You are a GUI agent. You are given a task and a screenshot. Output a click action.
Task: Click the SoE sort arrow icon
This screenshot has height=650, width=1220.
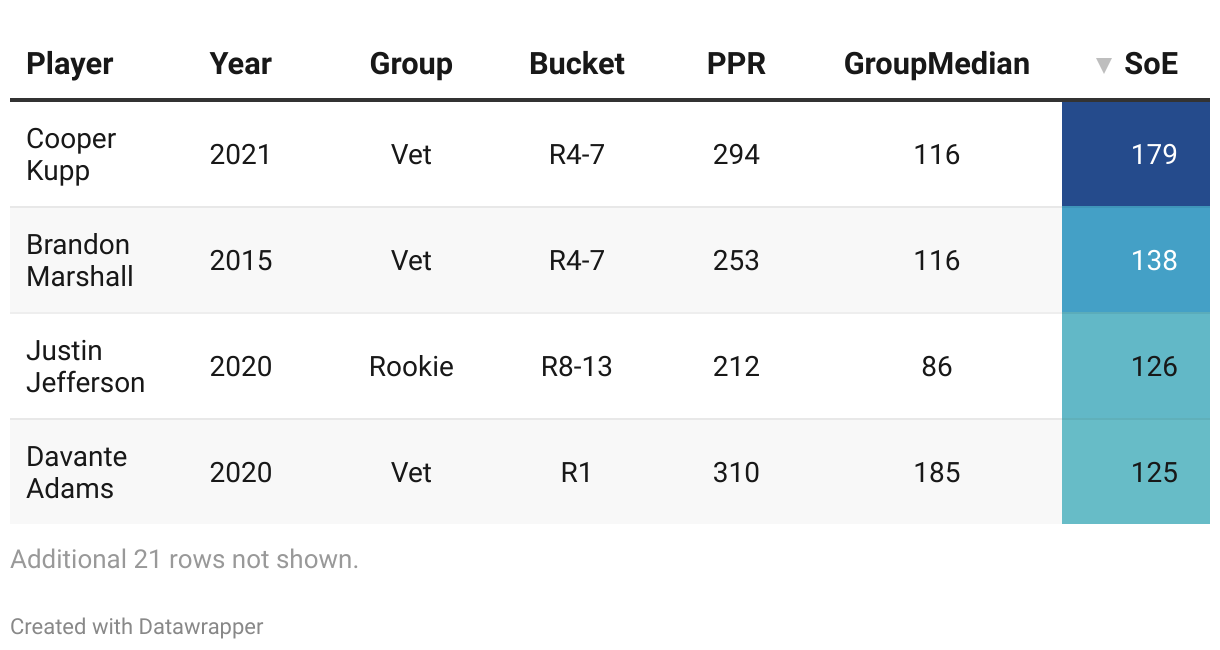1103,66
